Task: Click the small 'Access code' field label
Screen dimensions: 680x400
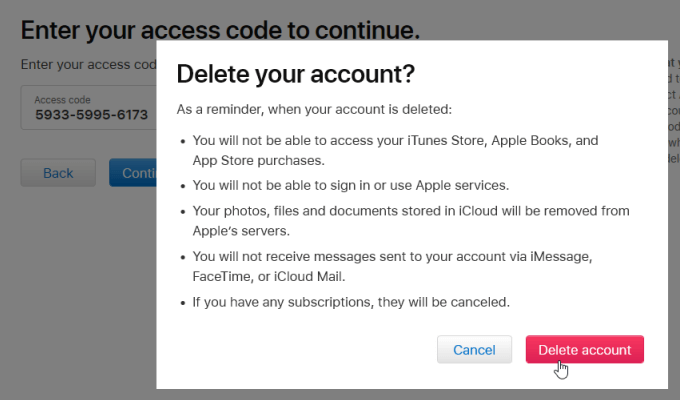Action: click(x=62, y=100)
